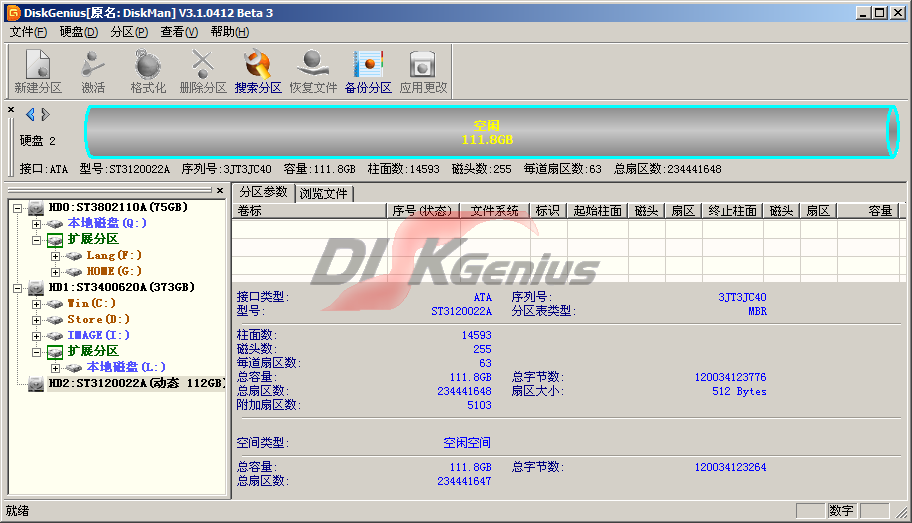Viewport: 912px width, 523px height.
Task: Open the 查看(V) menu
Action: coord(179,32)
